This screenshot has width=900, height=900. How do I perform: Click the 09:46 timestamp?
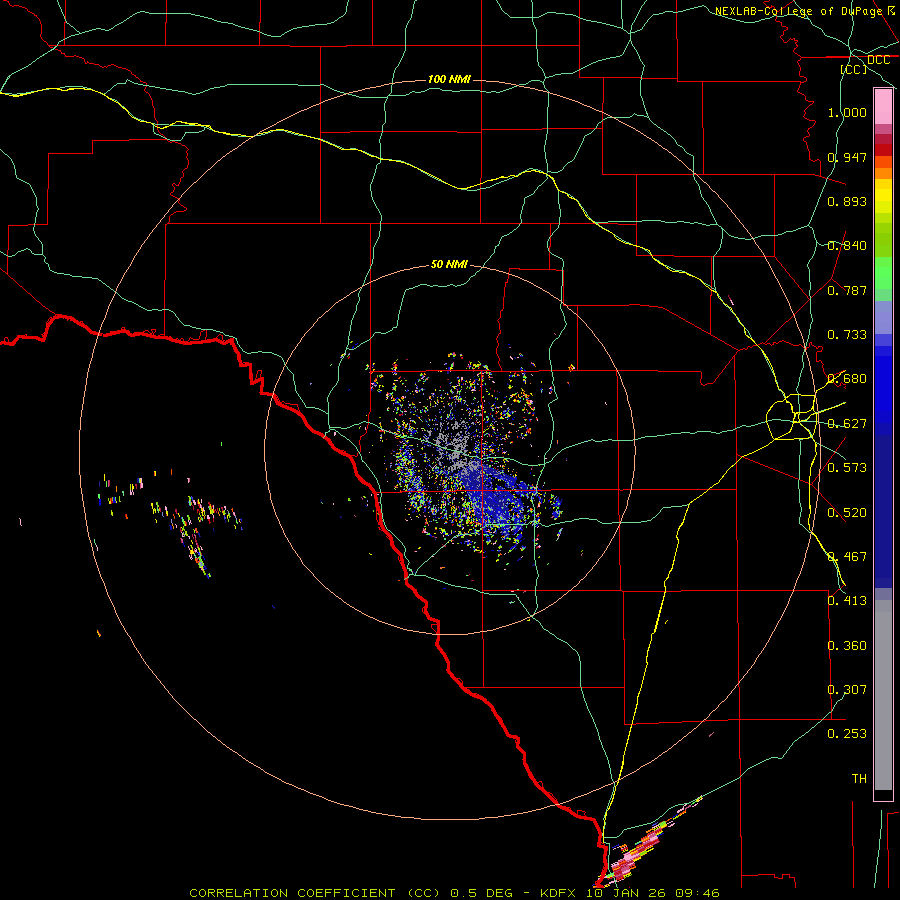pos(696,893)
